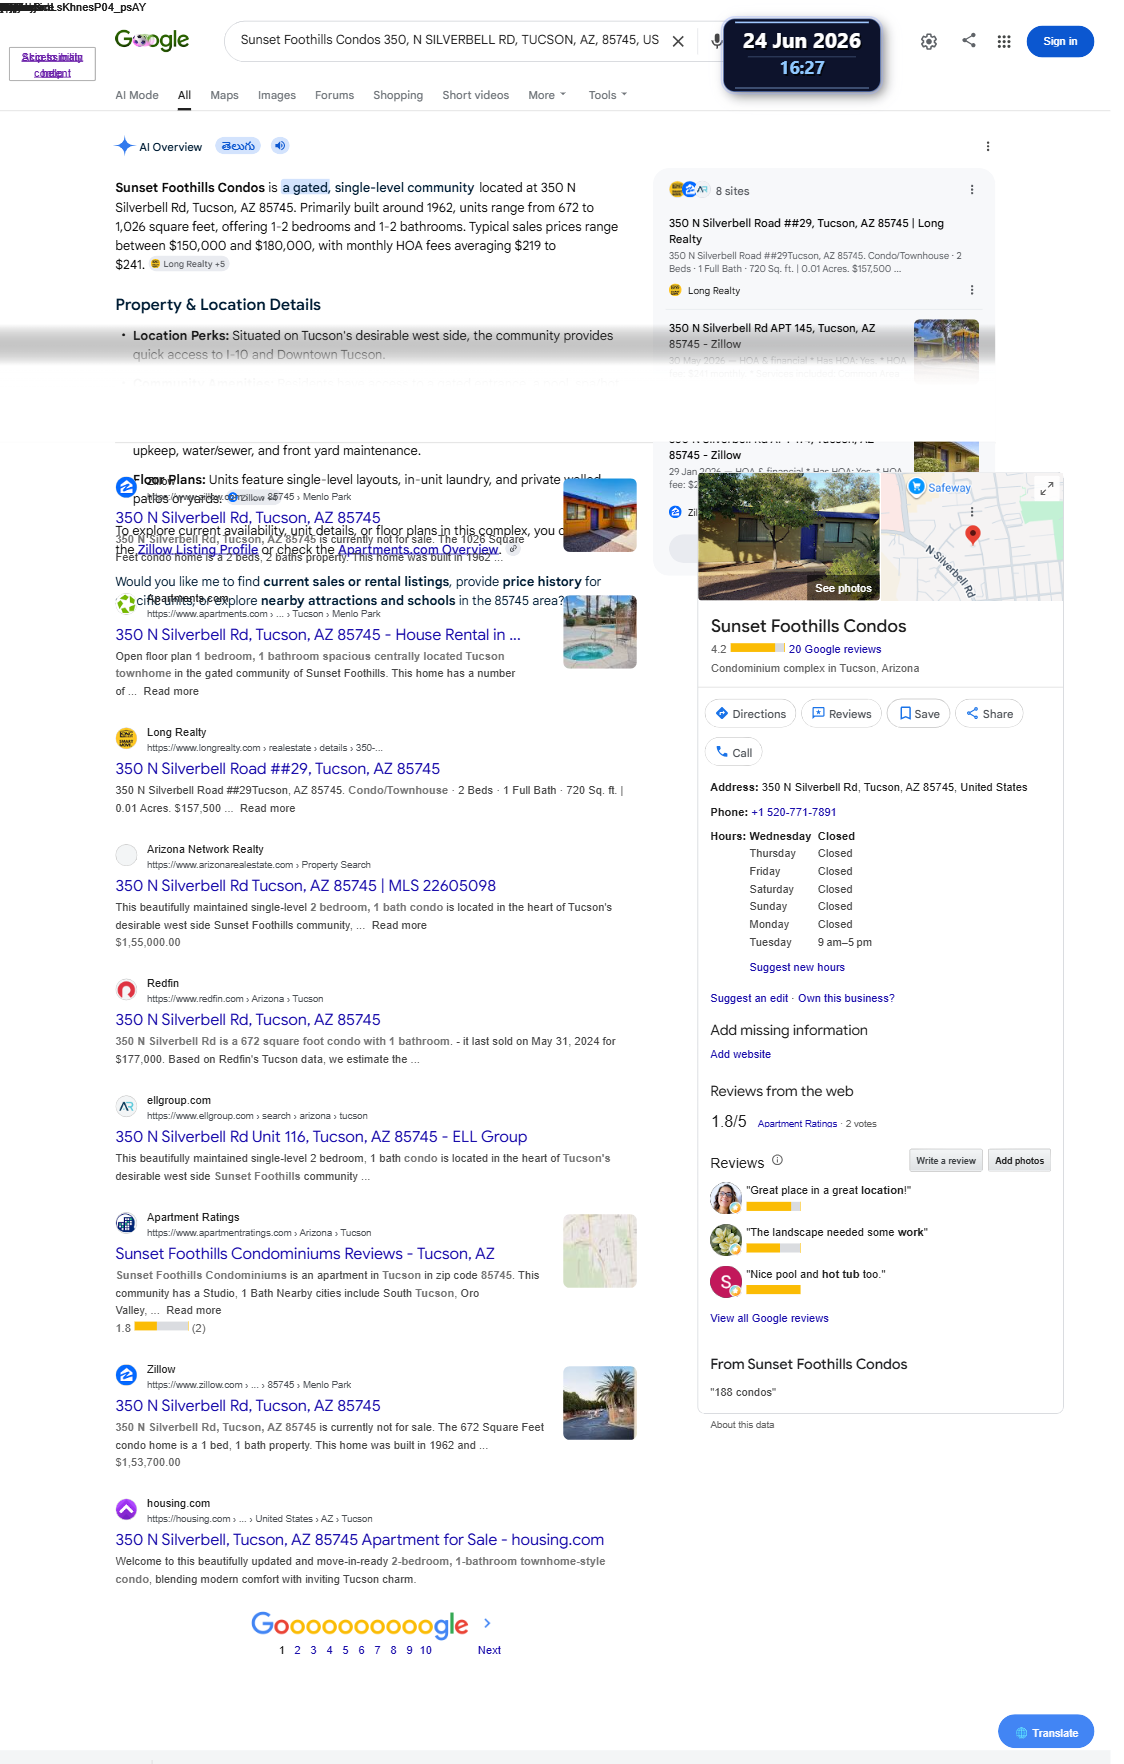View all Google reviews
Viewport: 1124px width, 1764px height.
click(x=769, y=1318)
